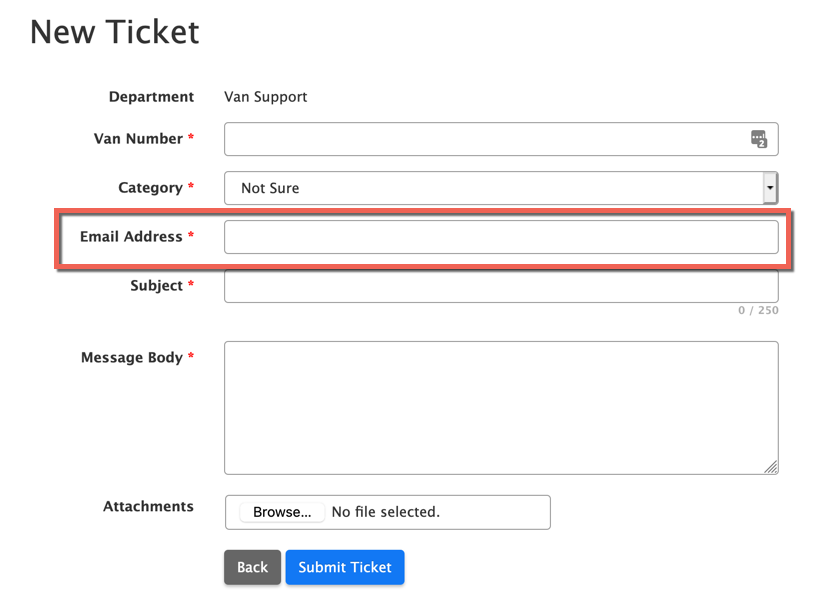Click the Back button
This screenshot has width=837, height=594.
tap(252, 567)
